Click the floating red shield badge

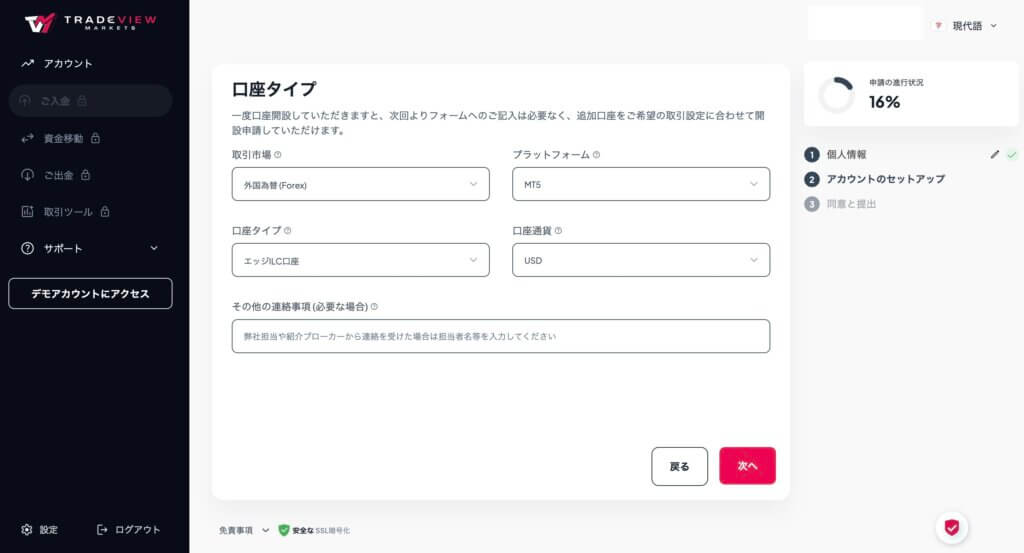click(x=952, y=528)
